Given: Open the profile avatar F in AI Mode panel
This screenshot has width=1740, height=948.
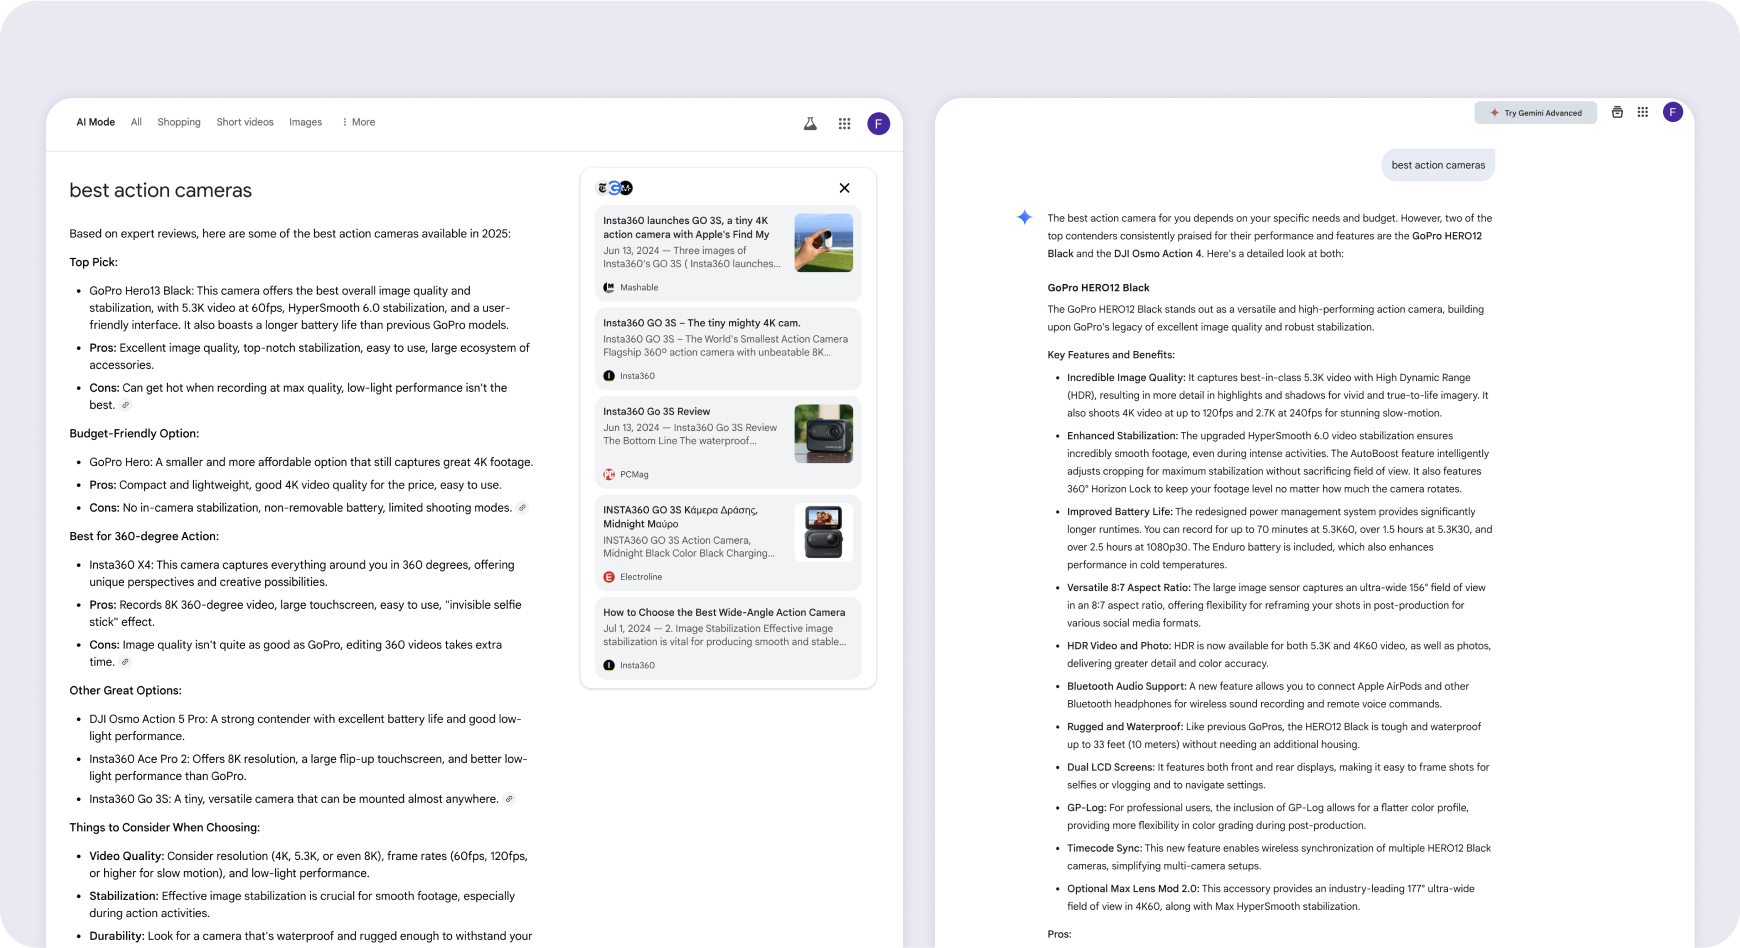Looking at the screenshot, I should point(878,123).
